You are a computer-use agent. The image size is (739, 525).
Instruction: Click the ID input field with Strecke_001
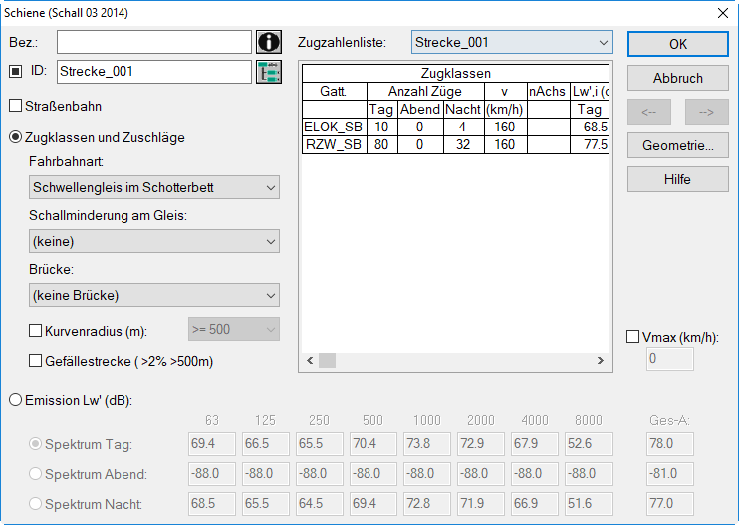coord(154,72)
